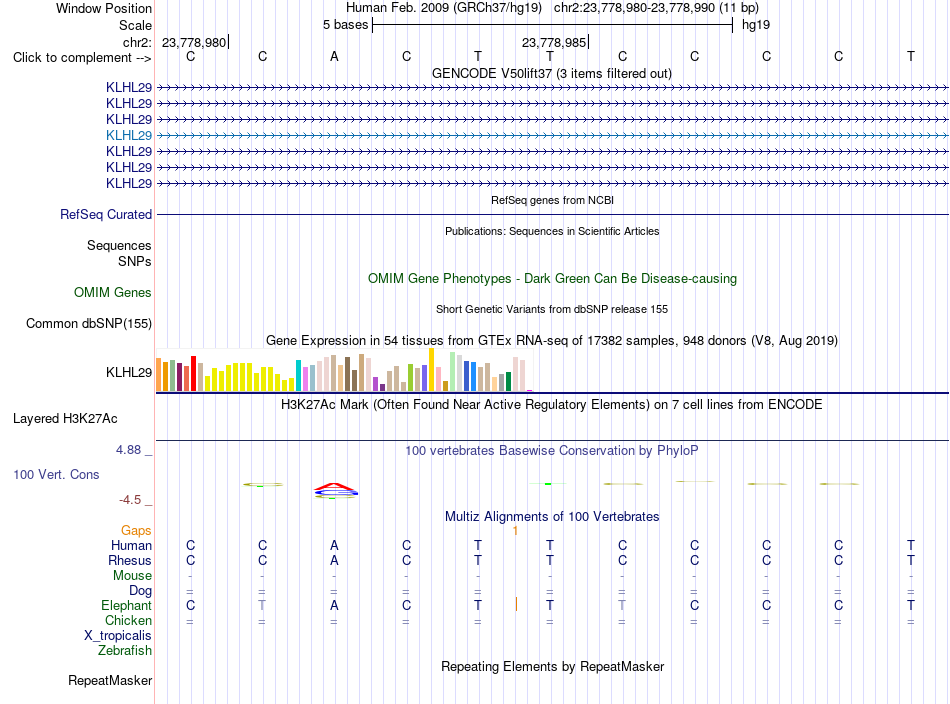
Task: Click the GENCODE V50lift37 track title
Action: pos(552,73)
